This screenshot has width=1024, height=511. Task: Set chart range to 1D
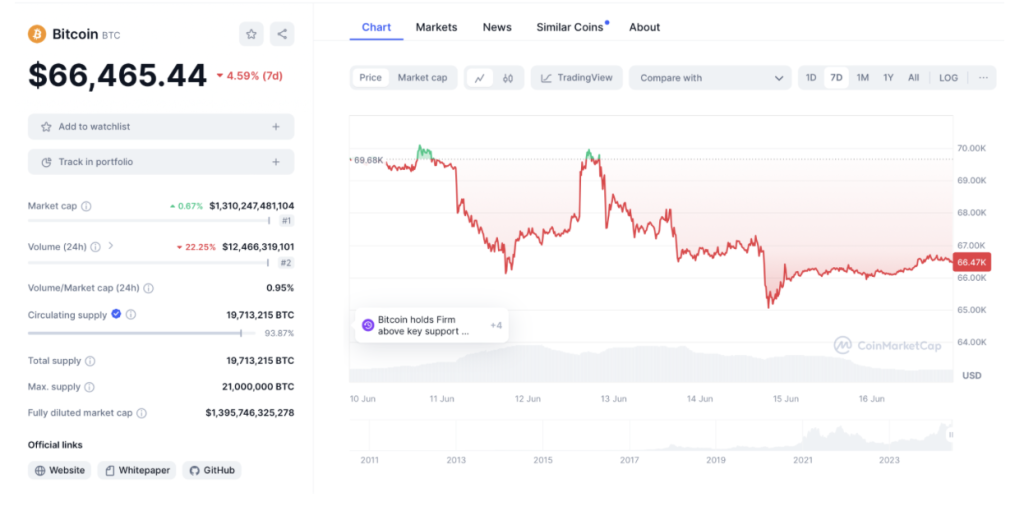(811, 78)
